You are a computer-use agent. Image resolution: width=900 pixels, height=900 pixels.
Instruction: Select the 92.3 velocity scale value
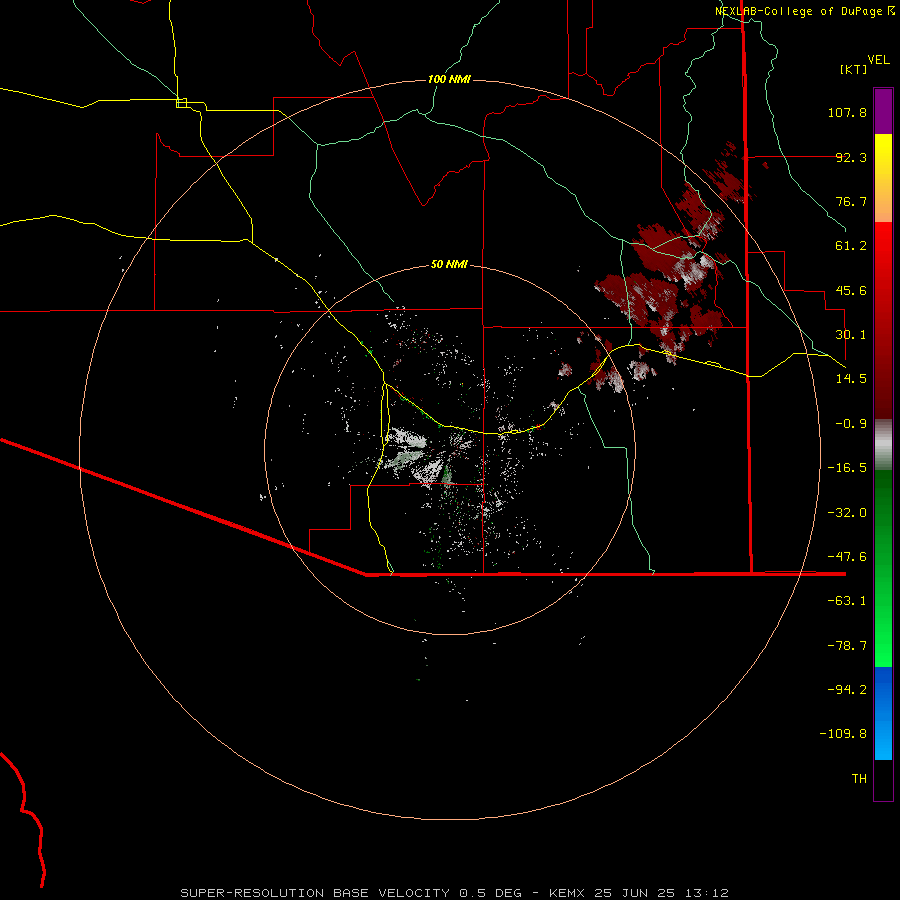851,157
